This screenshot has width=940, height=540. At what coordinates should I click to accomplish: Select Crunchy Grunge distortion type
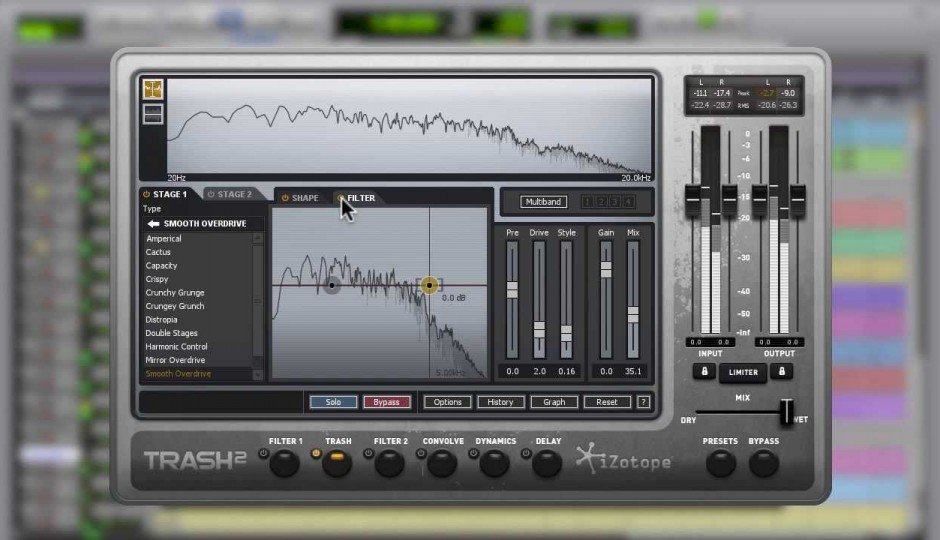click(x=175, y=292)
